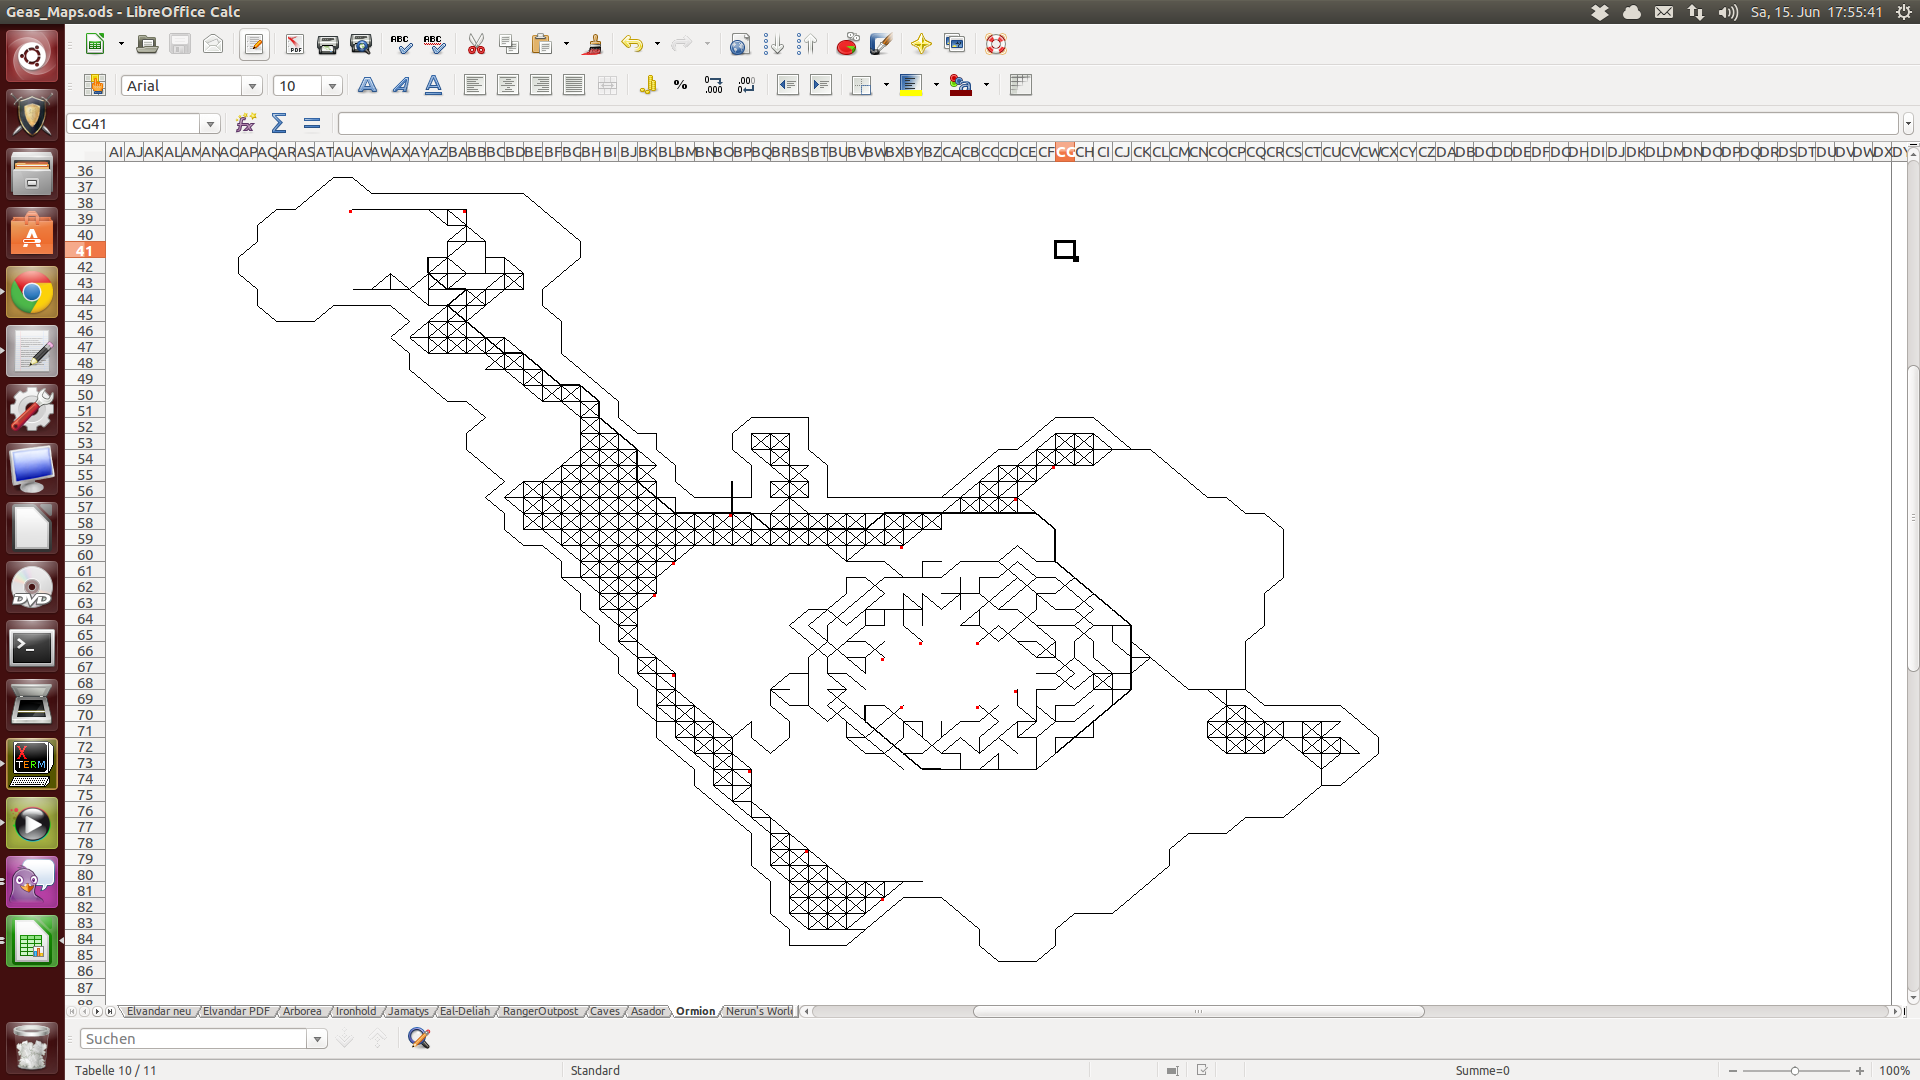Click the Print file icon
The height and width of the screenshot is (1080, 1920).
(327, 45)
